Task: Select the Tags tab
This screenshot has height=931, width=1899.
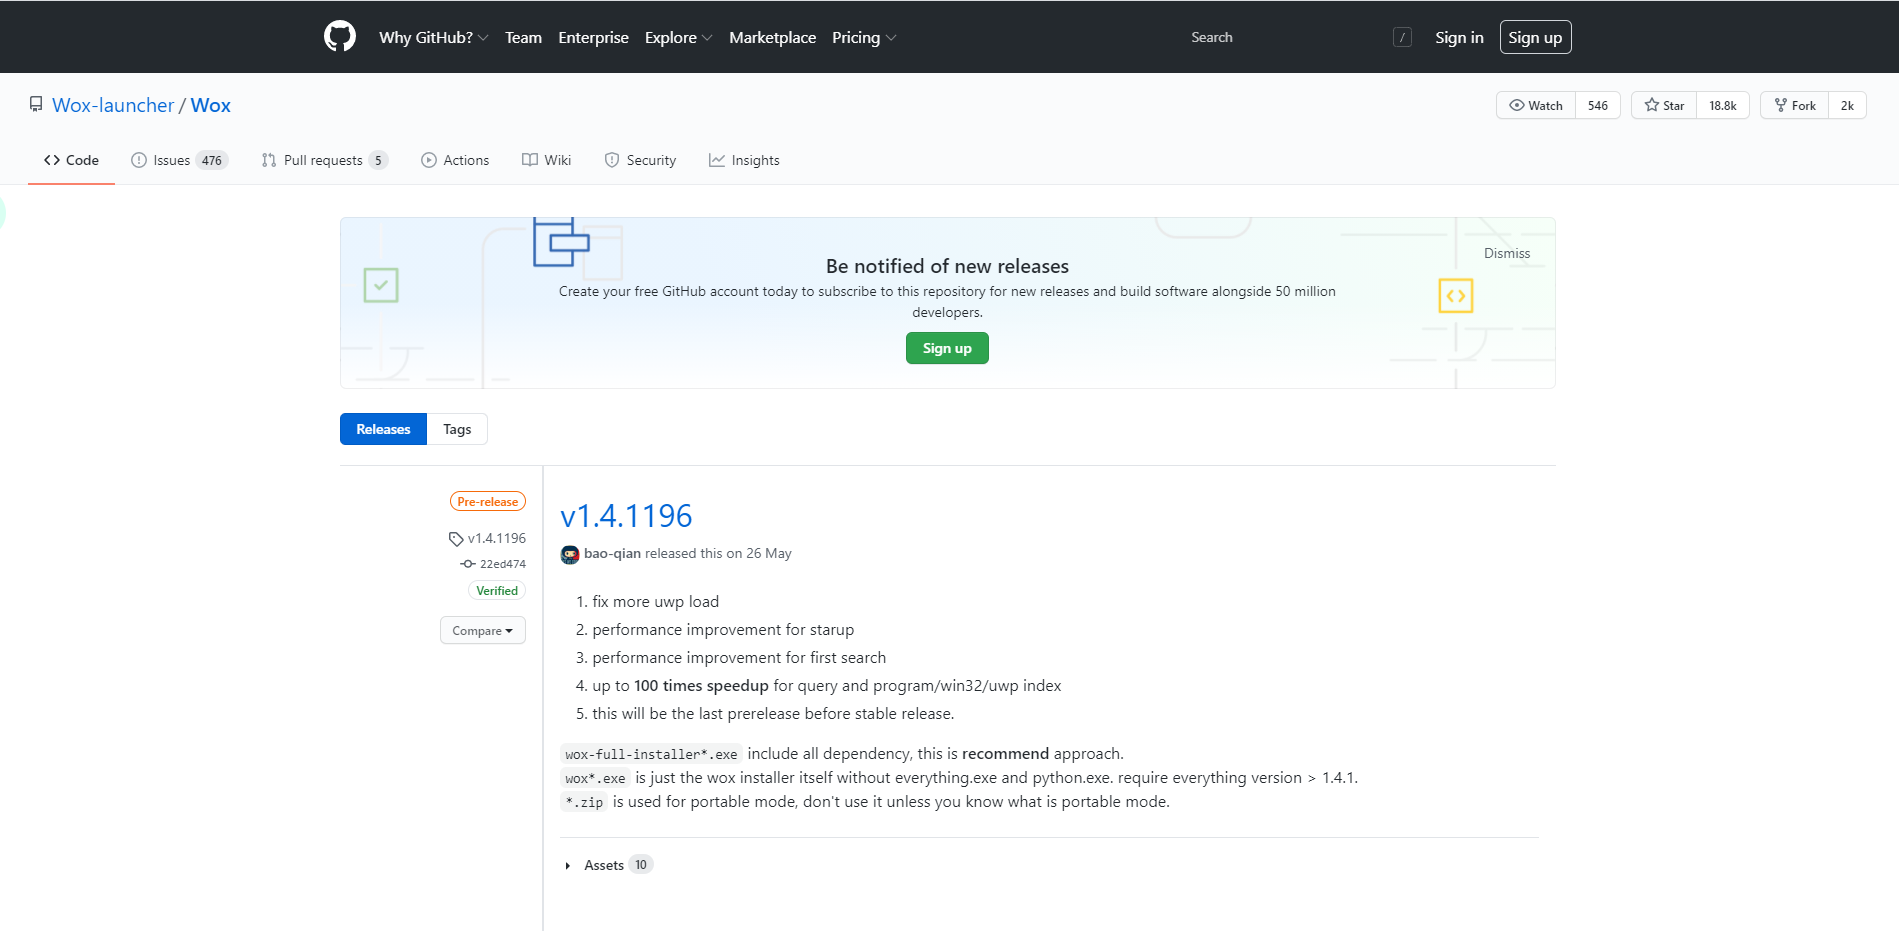Action: (x=457, y=429)
